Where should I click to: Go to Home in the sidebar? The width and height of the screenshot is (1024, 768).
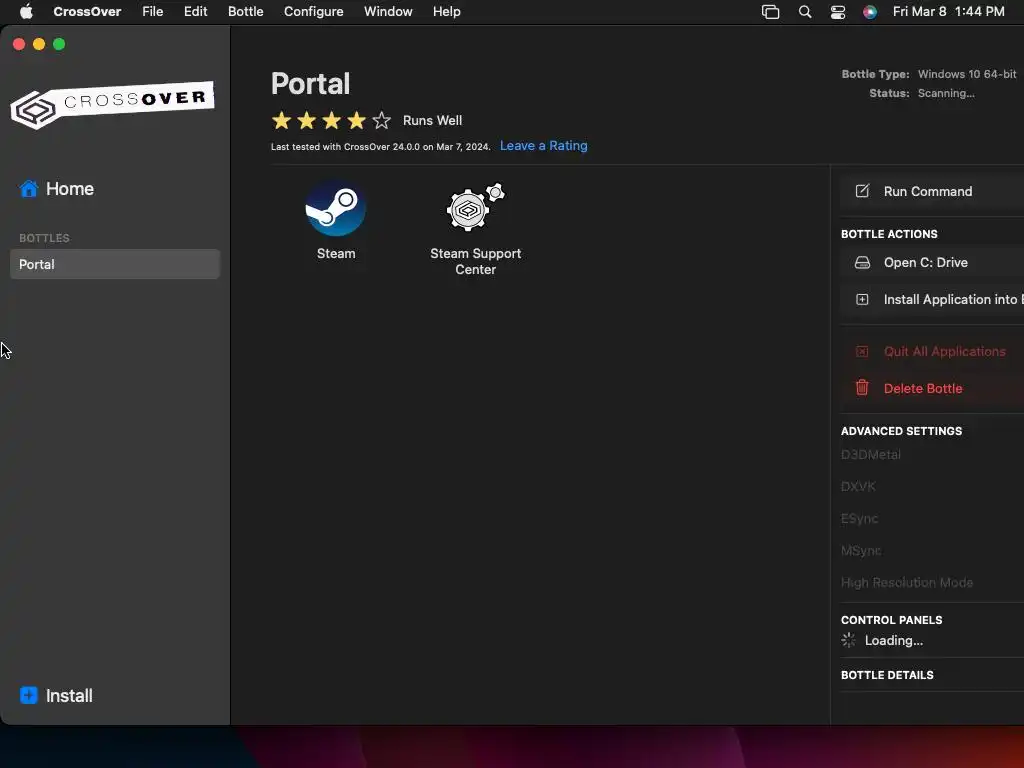(x=57, y=189)
